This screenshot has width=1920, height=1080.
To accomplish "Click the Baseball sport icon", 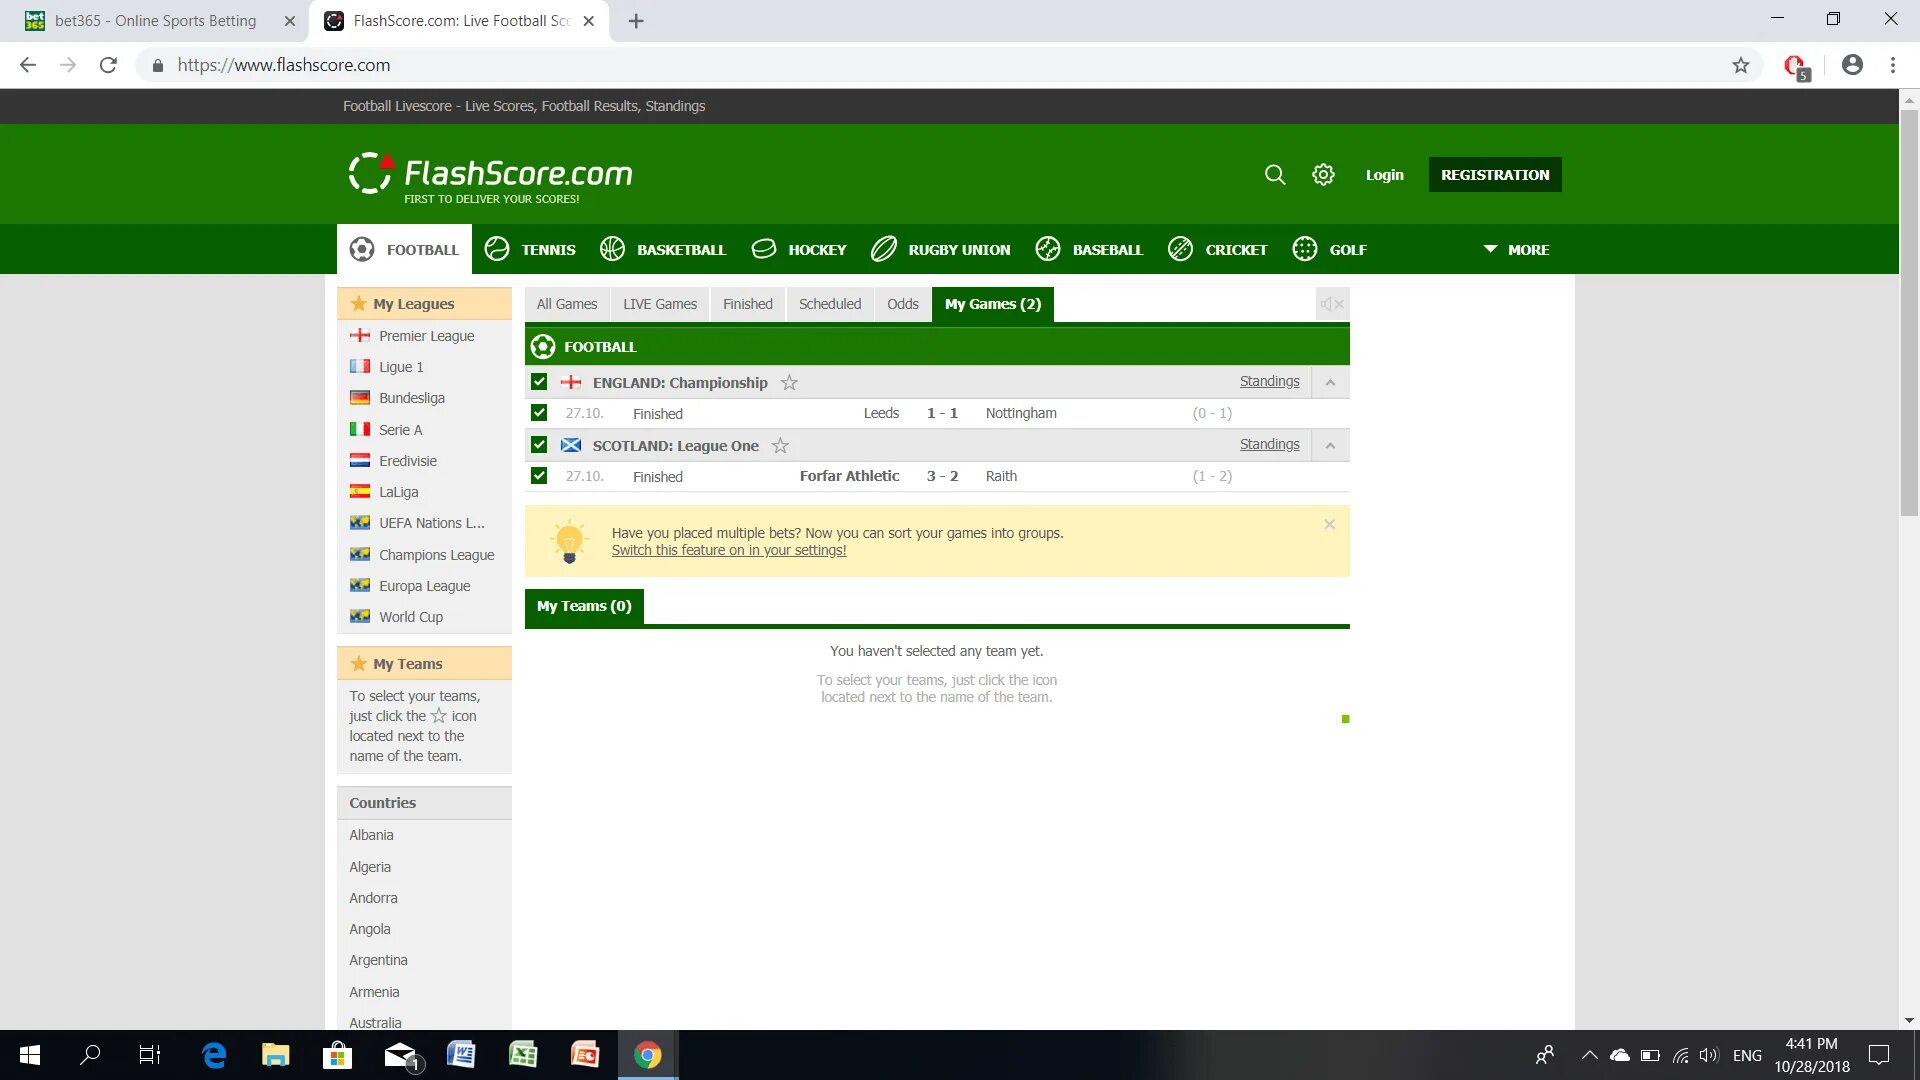I will (1048, 249).
